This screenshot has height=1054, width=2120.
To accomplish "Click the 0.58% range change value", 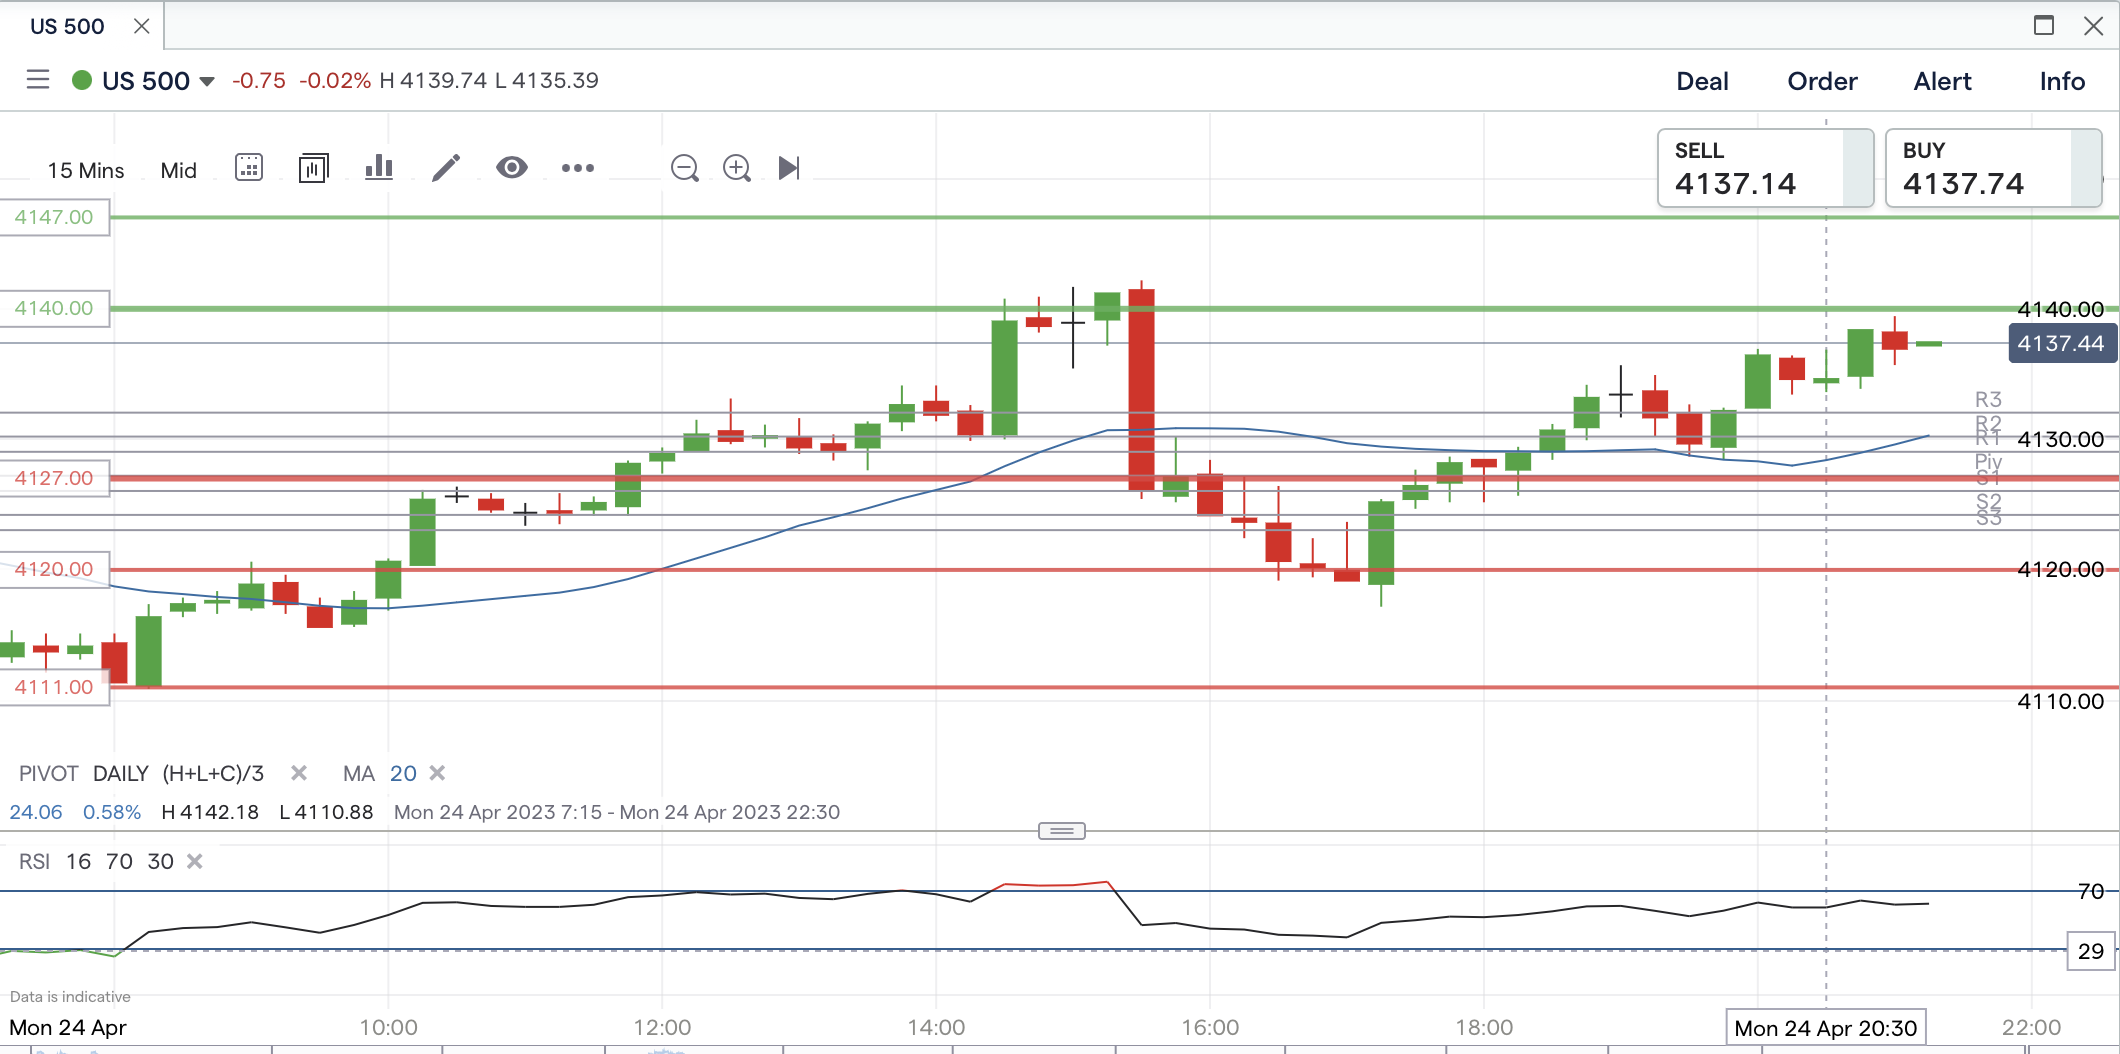I will [x=112, y=812].
